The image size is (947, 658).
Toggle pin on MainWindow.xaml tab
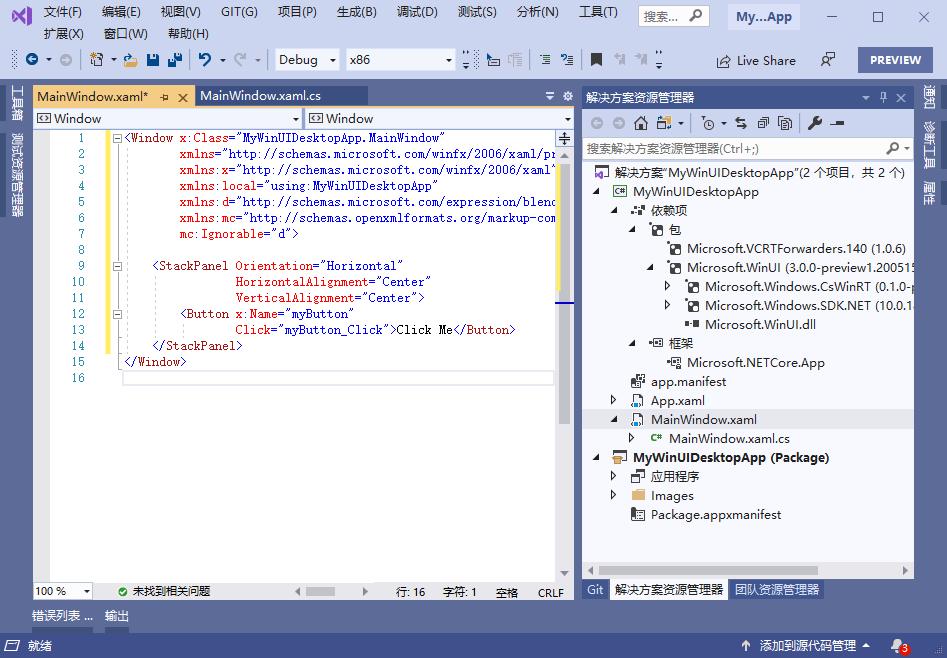click(x=165, y=97)
